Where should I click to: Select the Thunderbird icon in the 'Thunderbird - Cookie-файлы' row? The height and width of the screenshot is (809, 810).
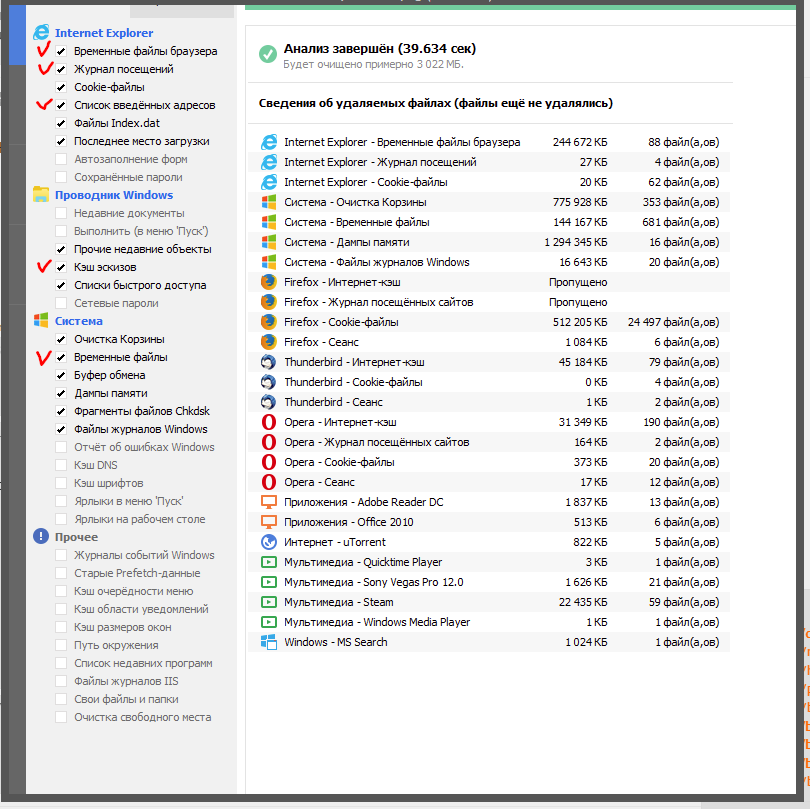(269, 382)
